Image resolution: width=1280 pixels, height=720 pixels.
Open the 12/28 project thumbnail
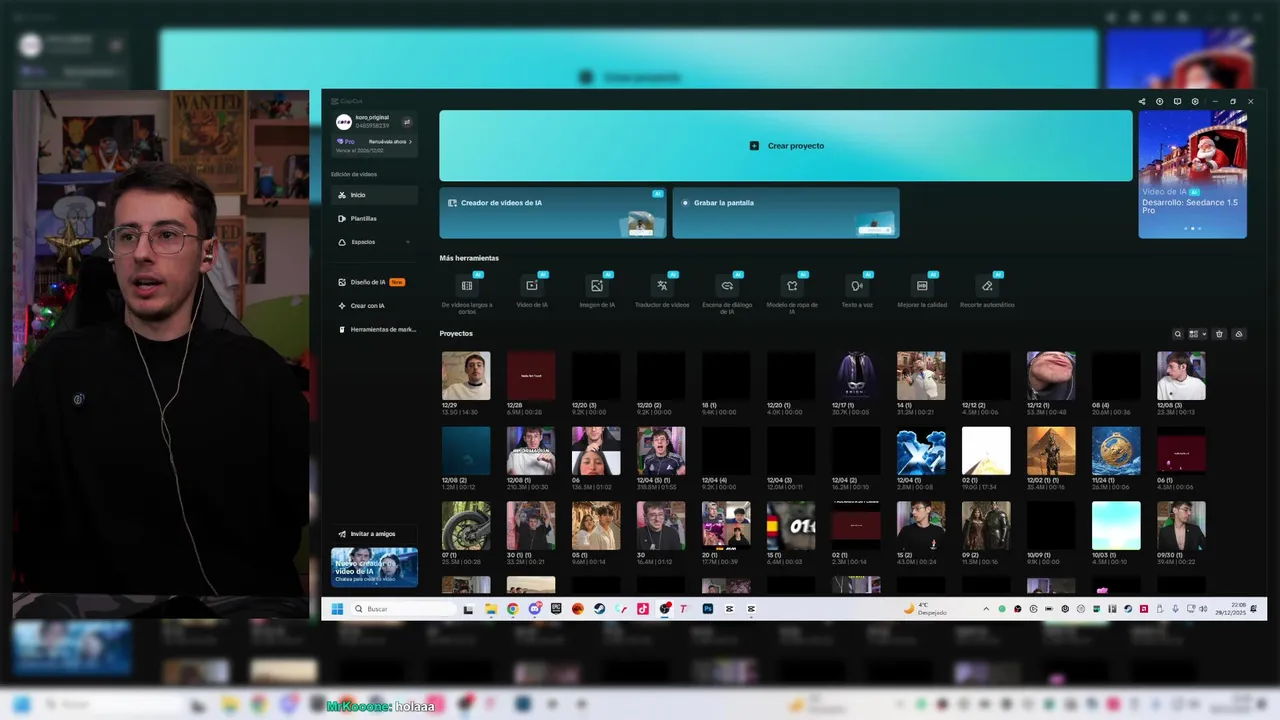[x=531, y=376]
